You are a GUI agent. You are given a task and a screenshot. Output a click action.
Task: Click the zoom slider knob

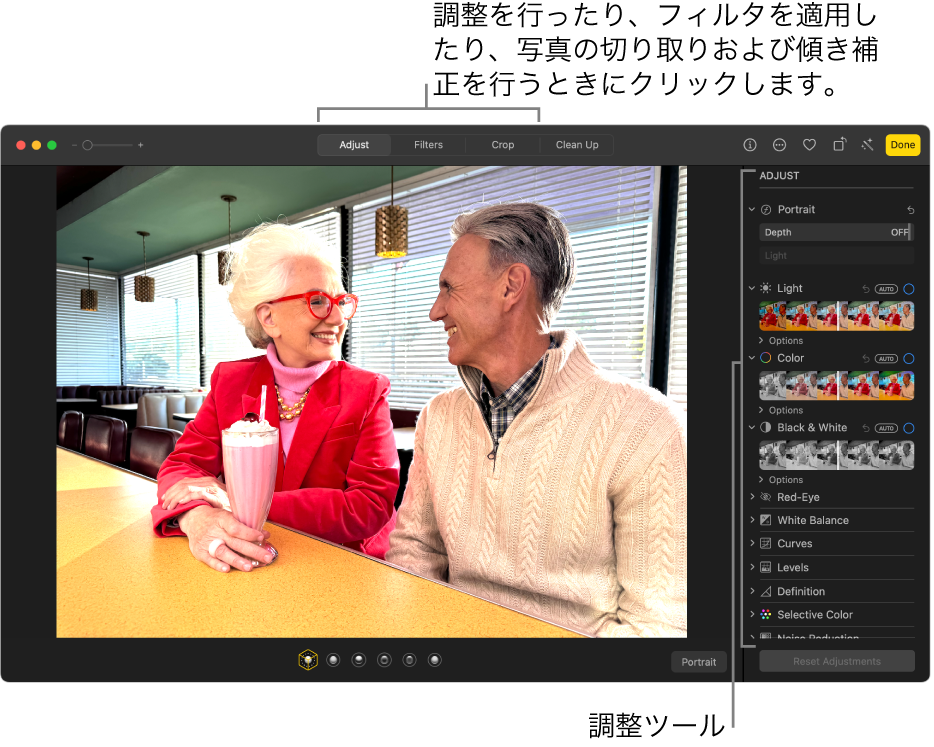pos(88,145)
